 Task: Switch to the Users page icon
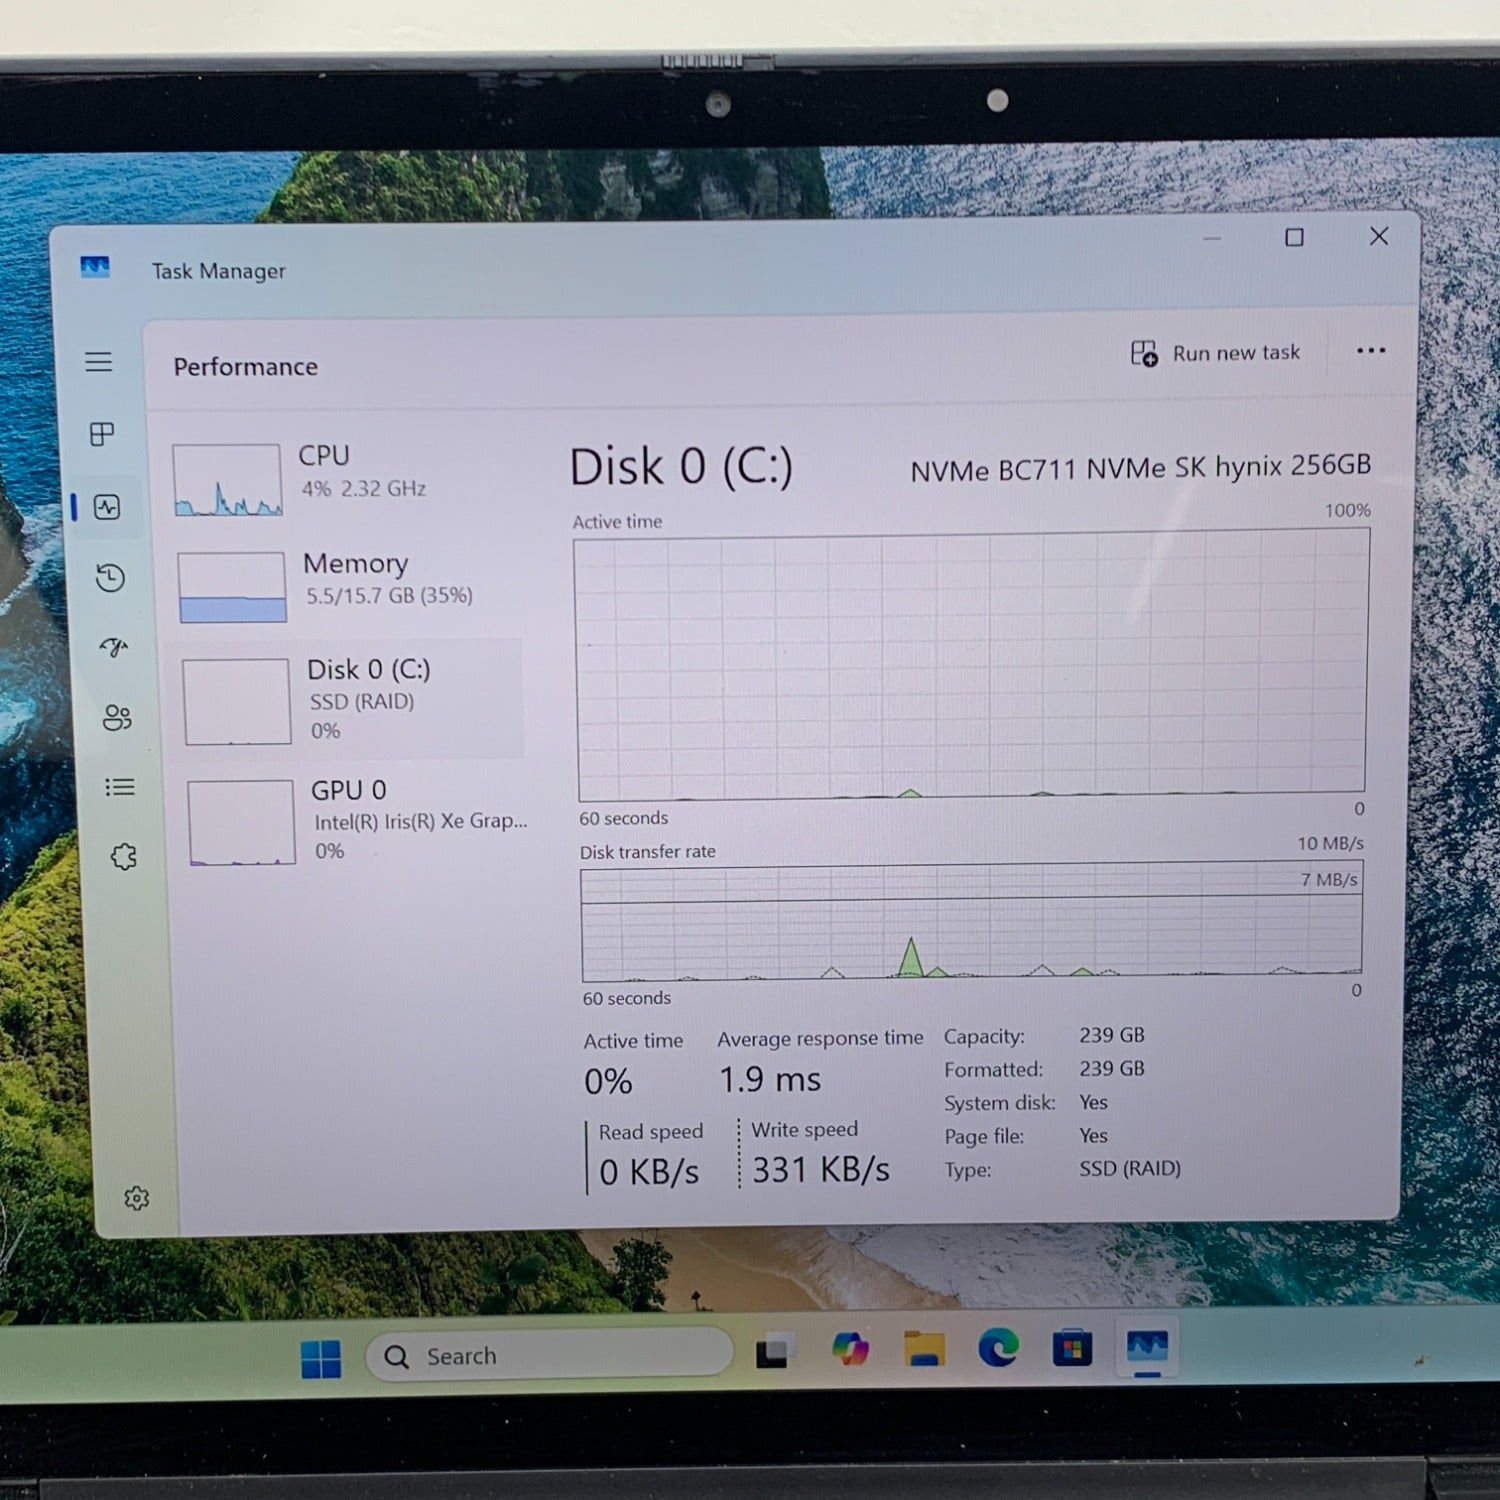pos(117,717)
